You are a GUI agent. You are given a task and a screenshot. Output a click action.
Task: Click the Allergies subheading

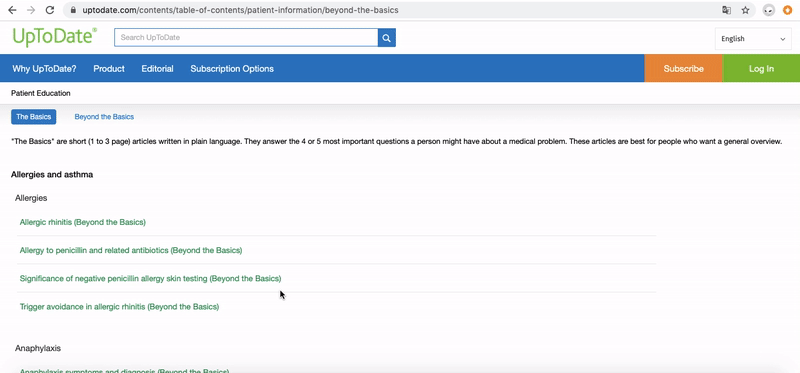pos(31,198)
